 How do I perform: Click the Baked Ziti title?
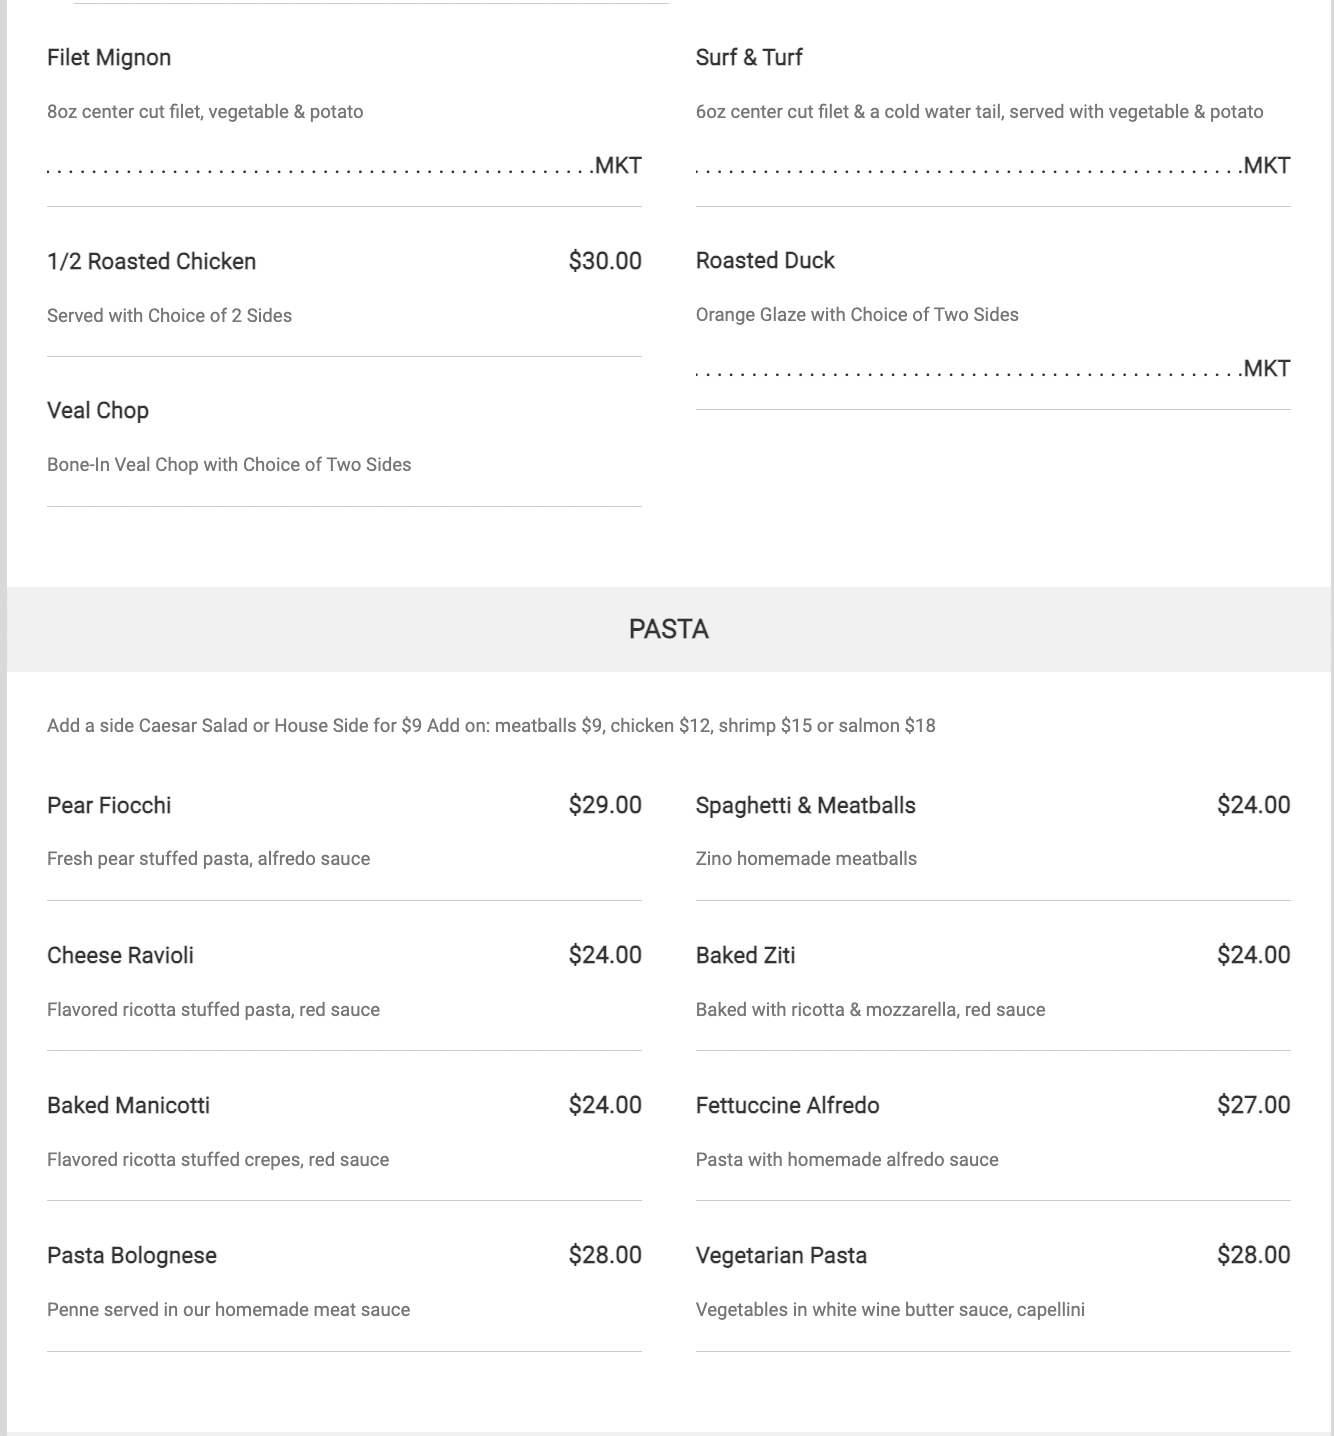(x=745, y=956)
